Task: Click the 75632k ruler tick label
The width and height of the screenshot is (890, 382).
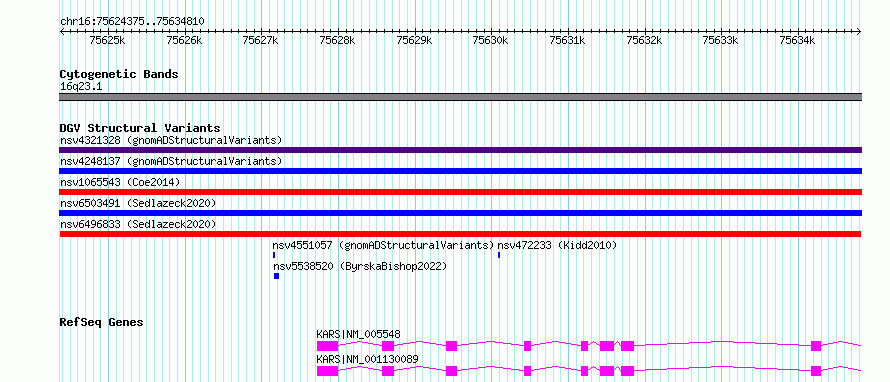Action: (644, 40)
